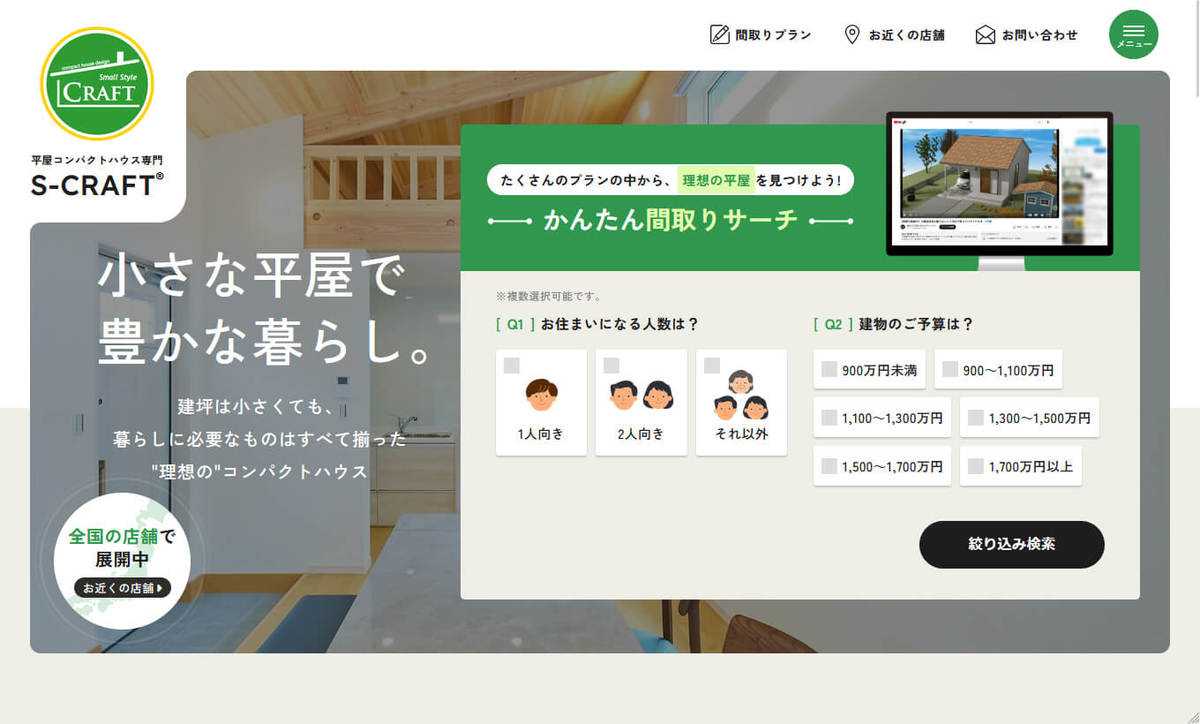
Task: Check the それ以外 checkbox
Action: (x=712, y=365)
